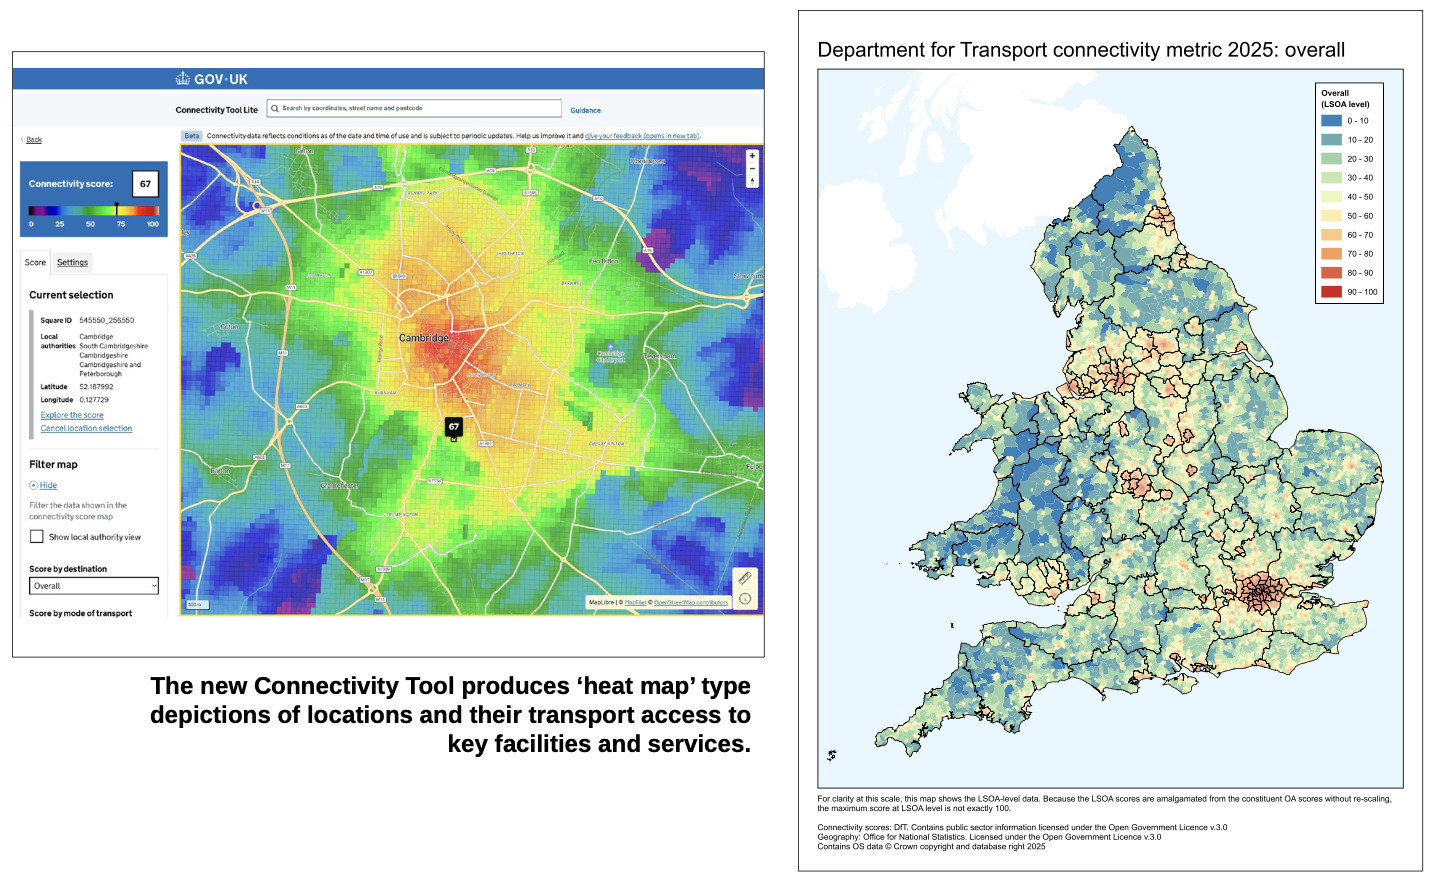Select the ruler measure tool on map

click(x=744, y=579)
